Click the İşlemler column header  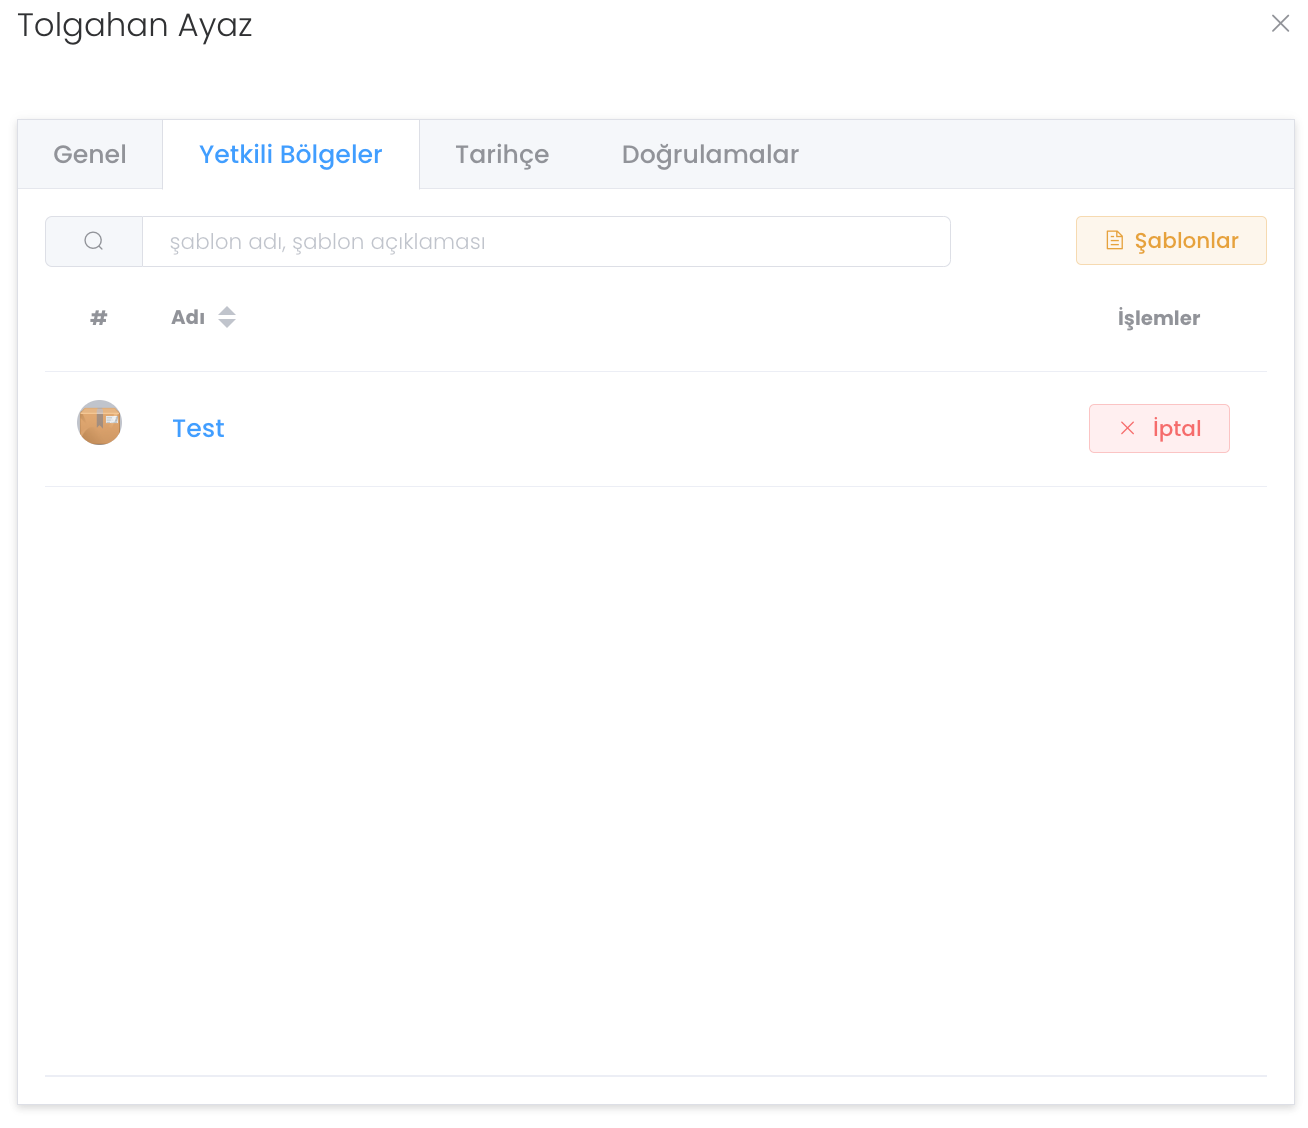coord(1158,318)
